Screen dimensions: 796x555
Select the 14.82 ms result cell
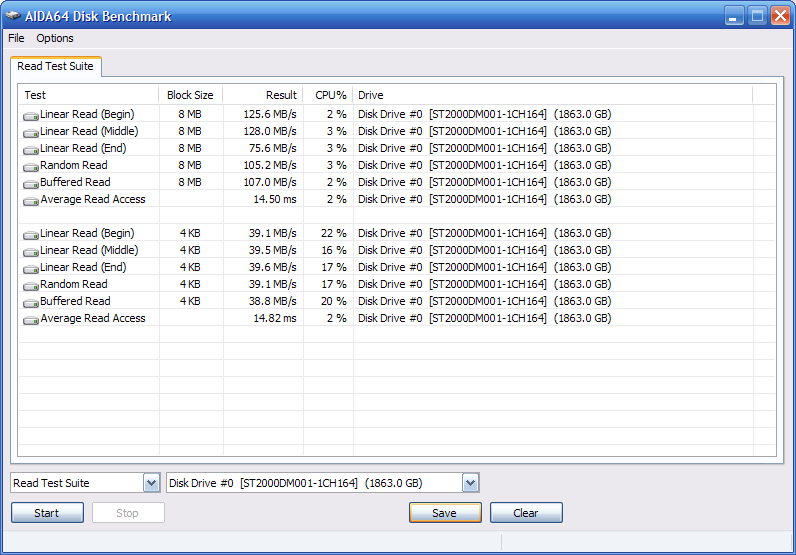tap(275, 318)
